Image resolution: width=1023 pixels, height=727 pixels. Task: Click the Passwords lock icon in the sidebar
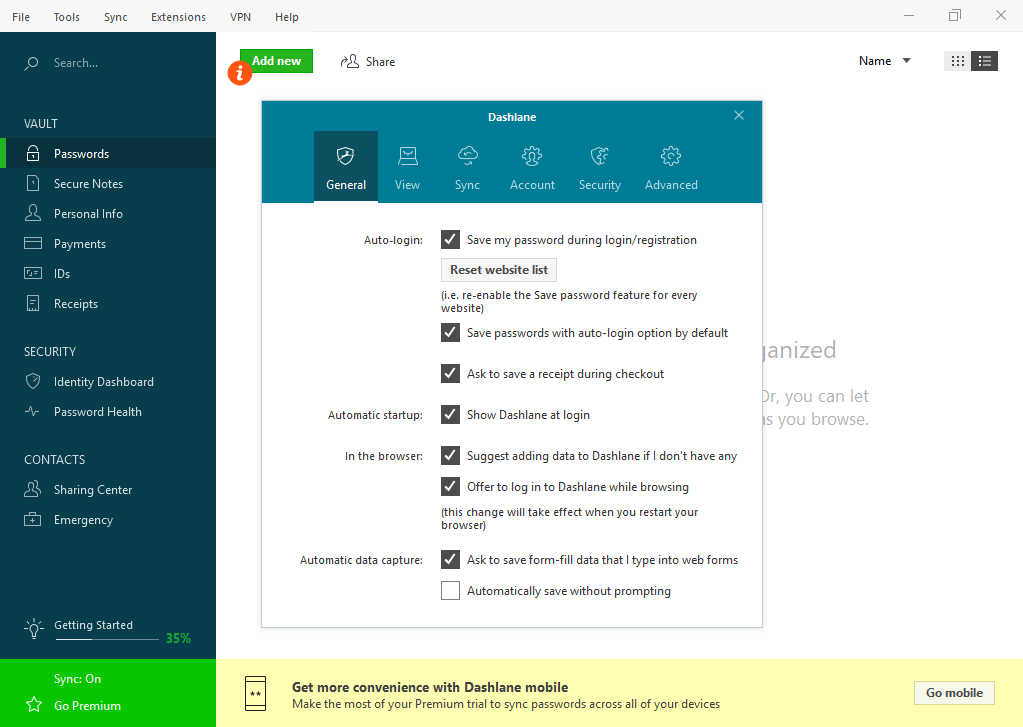coord(33,153)
